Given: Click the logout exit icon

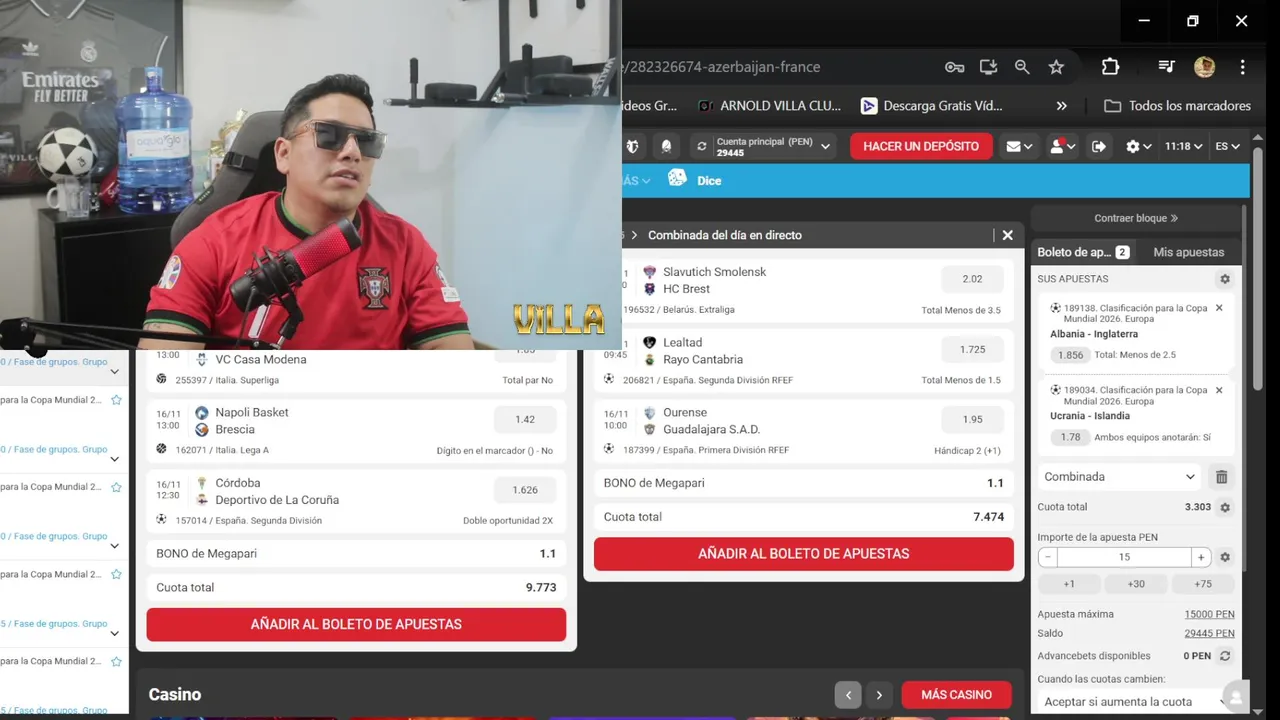Looking at the screenshot, I should tap(1099, 146).
